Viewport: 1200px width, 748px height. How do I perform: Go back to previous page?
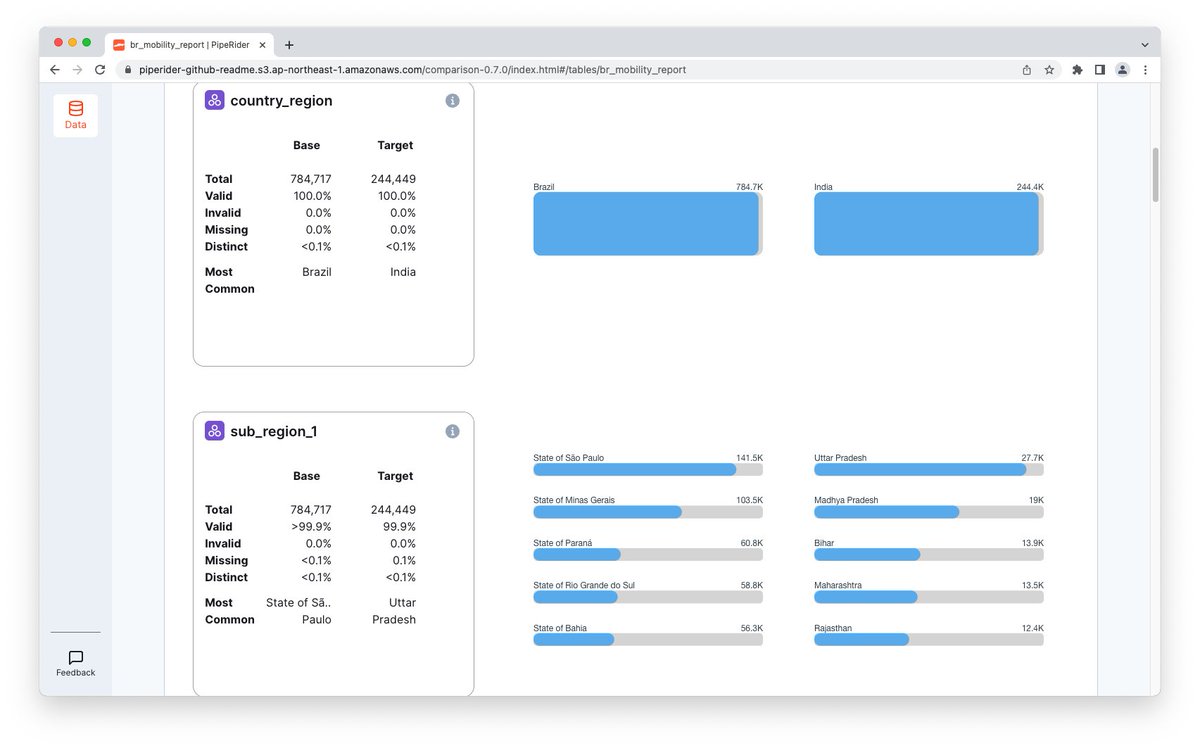pos(54,70)
